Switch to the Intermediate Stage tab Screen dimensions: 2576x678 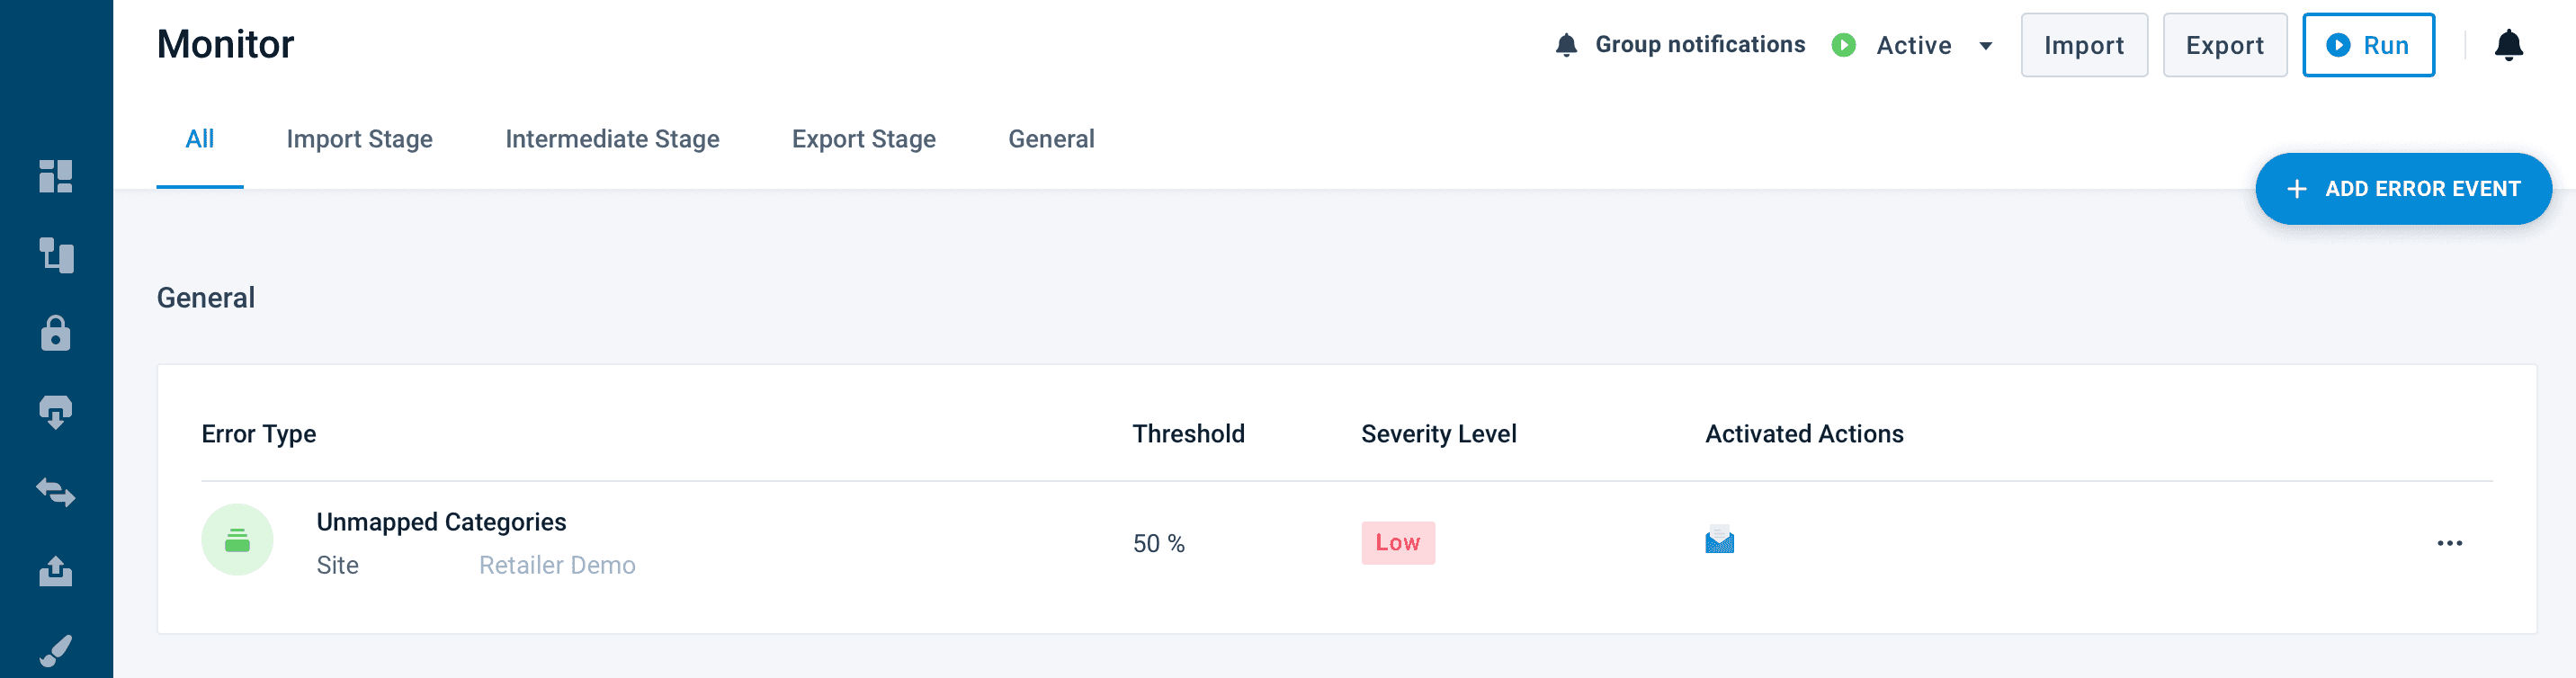[x=612, y=139]
